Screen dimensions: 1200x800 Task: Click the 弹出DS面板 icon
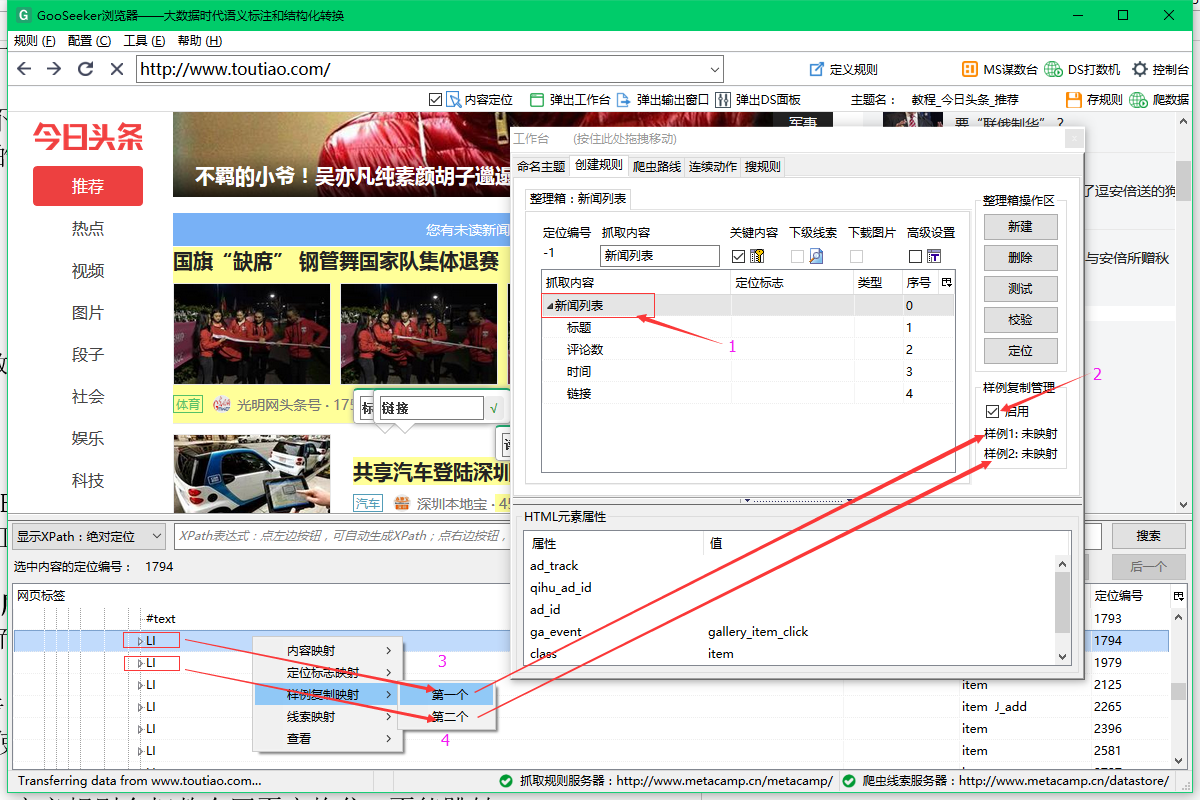pos(723,100)
